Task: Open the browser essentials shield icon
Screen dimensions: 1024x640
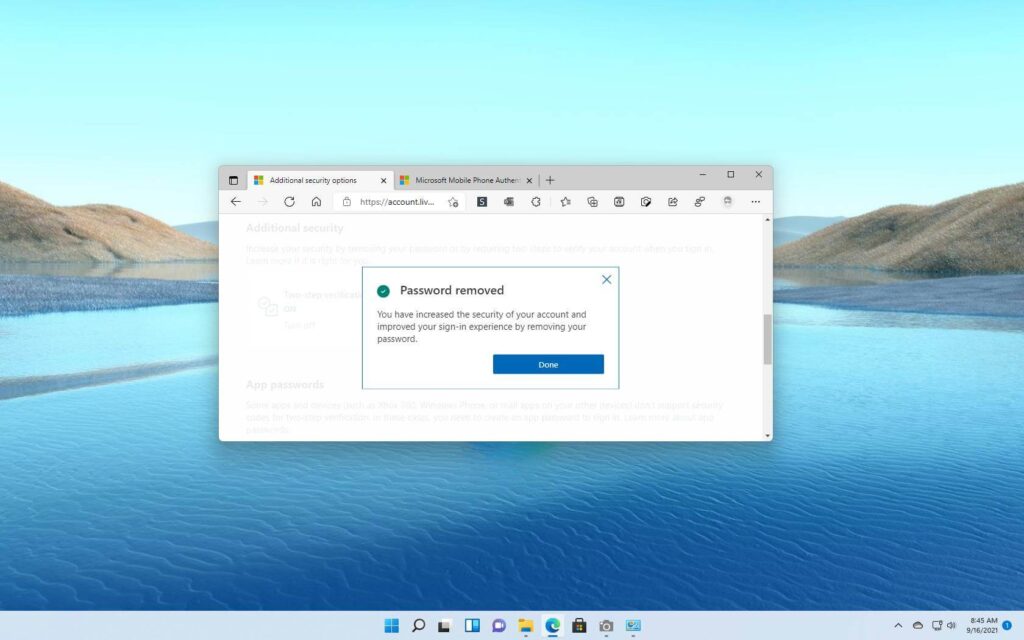Action: [646, 202]
